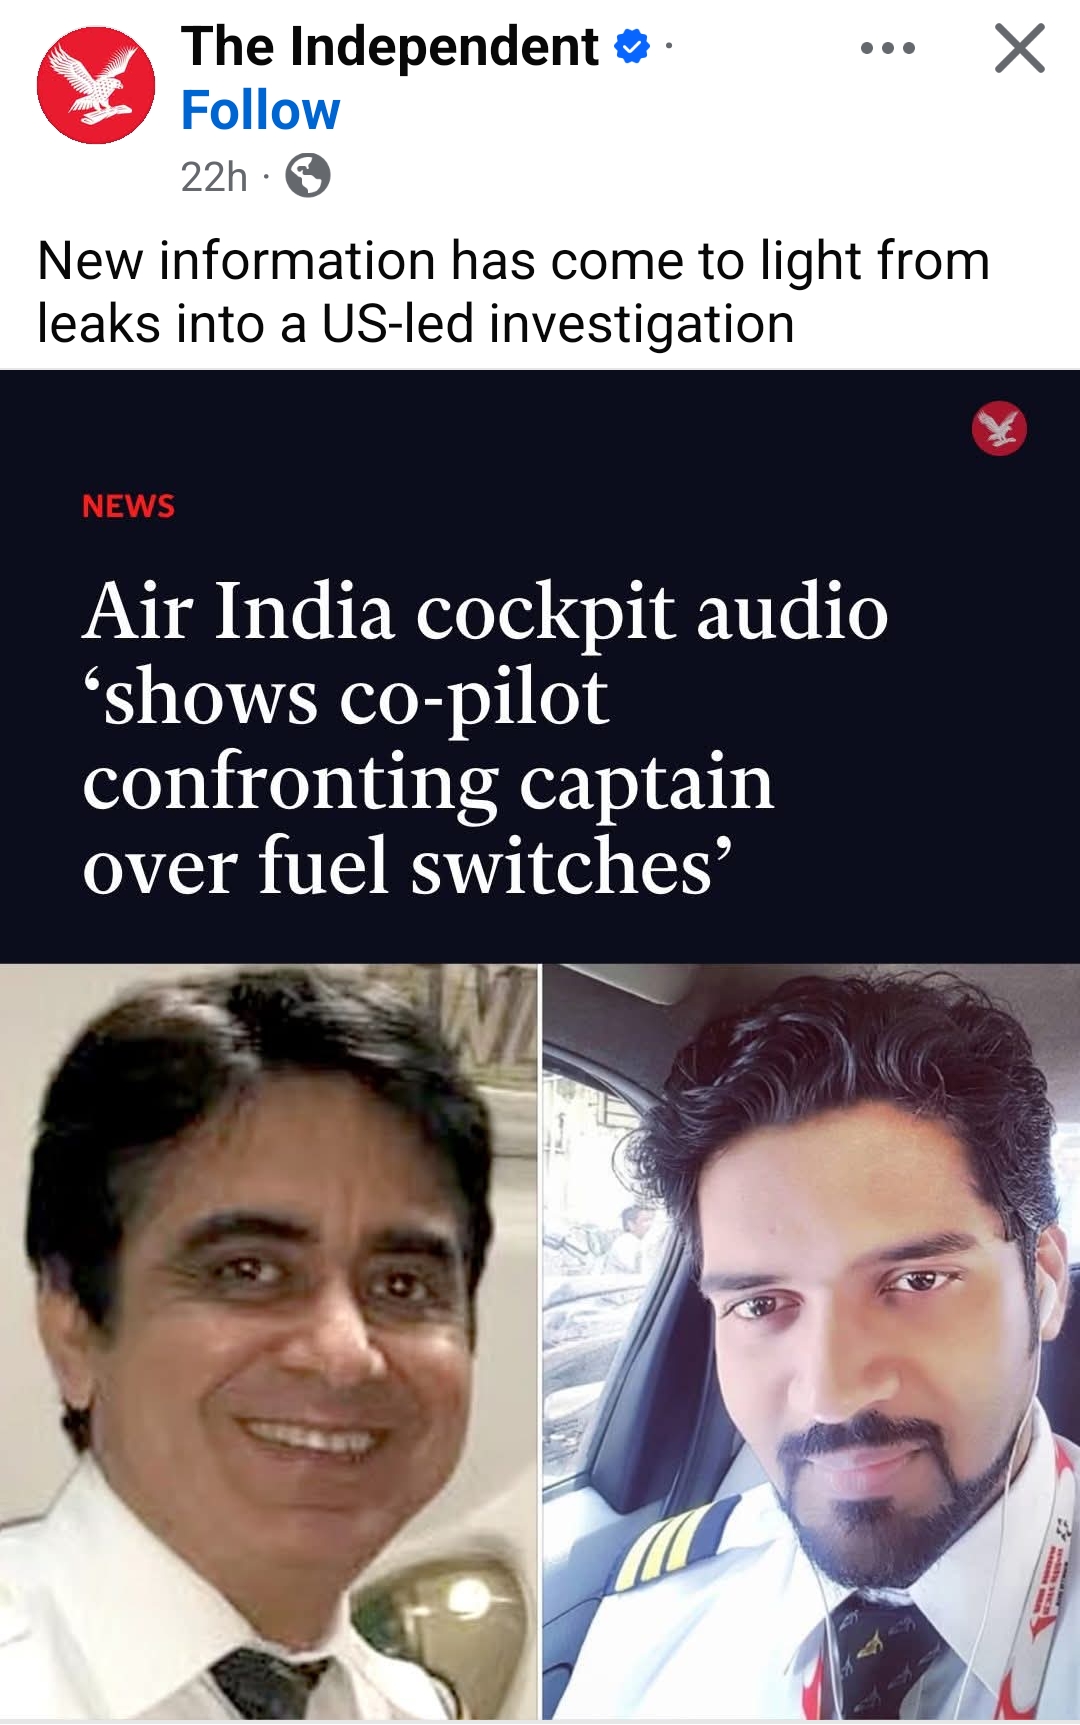Follow The Independent page
The image size is (1080, 1725).
260,110
